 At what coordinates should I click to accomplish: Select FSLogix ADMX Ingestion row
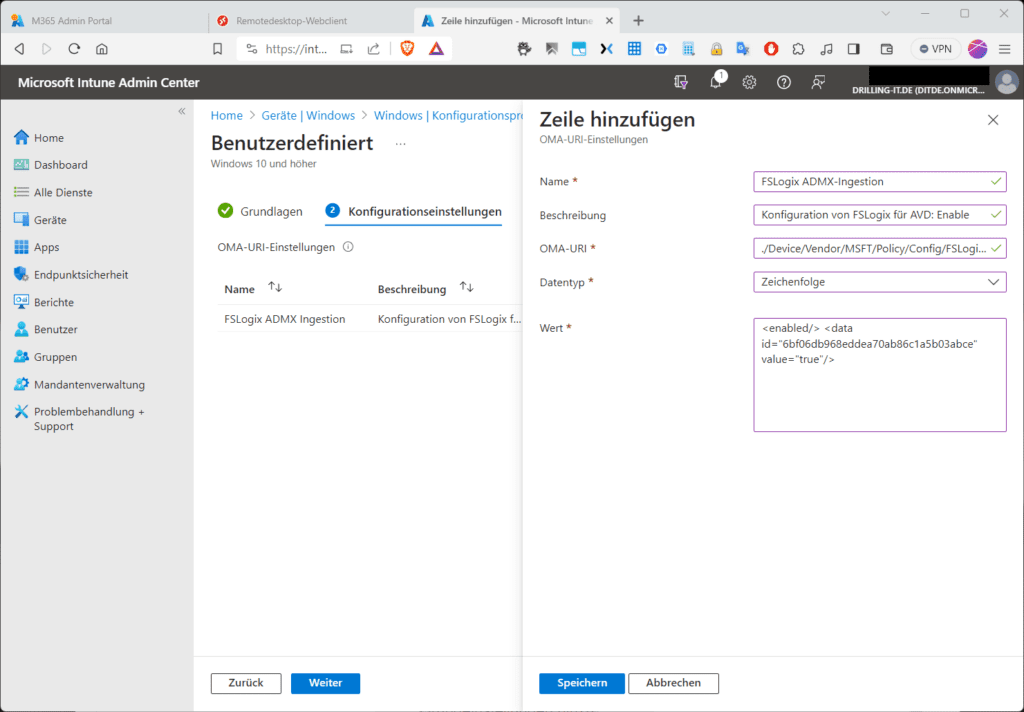370,319
